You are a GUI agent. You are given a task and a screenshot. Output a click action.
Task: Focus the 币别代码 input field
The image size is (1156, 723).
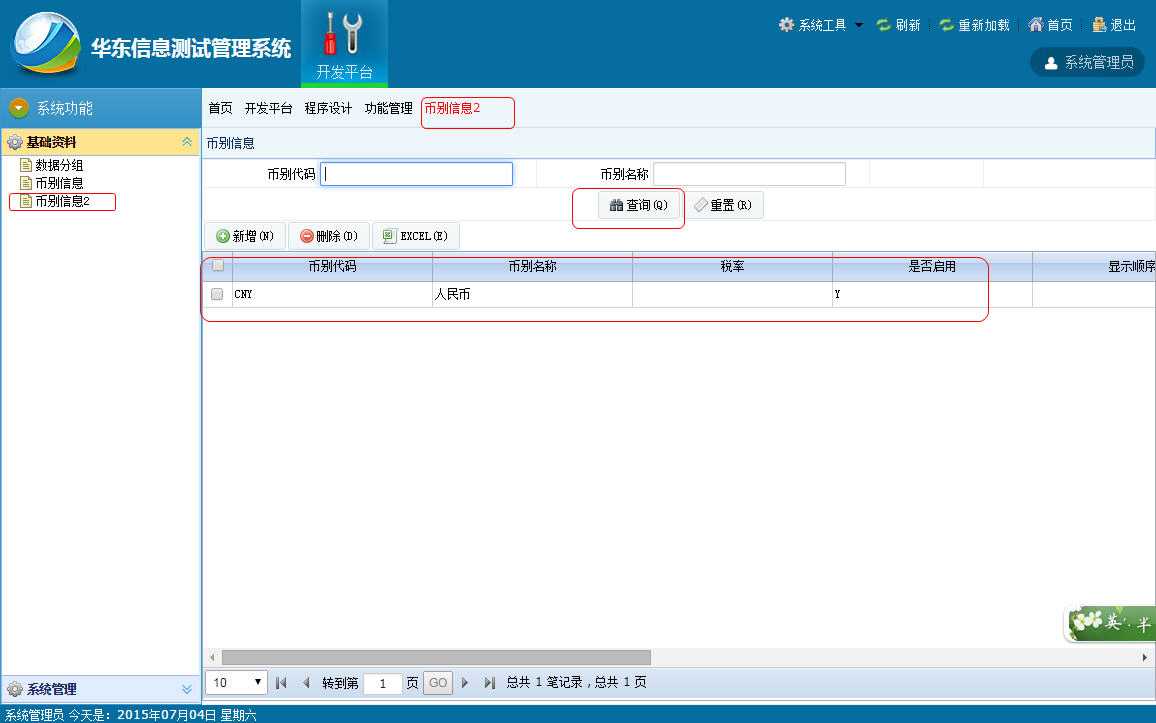(x=417, y=174)
